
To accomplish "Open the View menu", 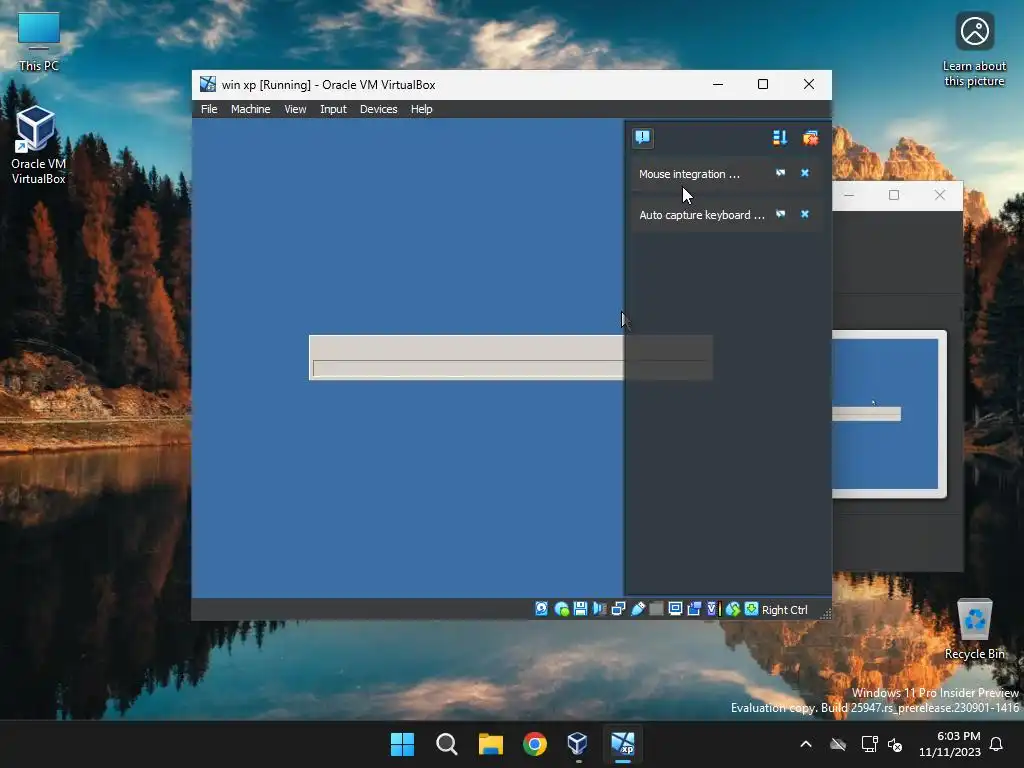I will (x=295, y=109).
